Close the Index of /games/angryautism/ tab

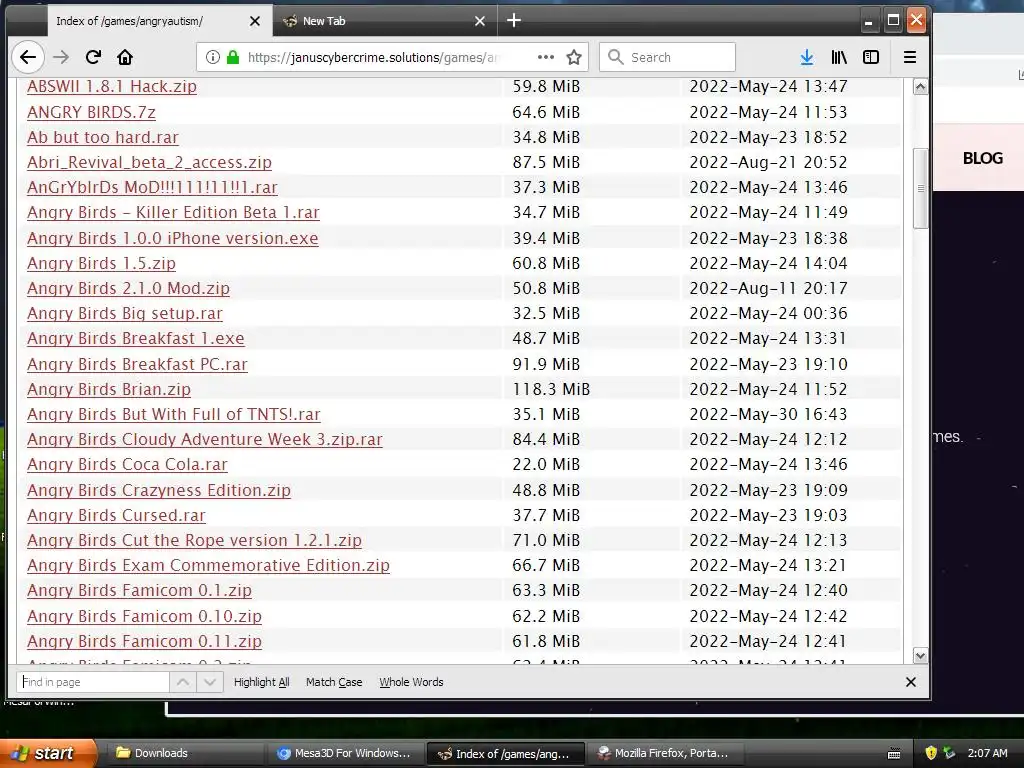[x=255, y=21]
